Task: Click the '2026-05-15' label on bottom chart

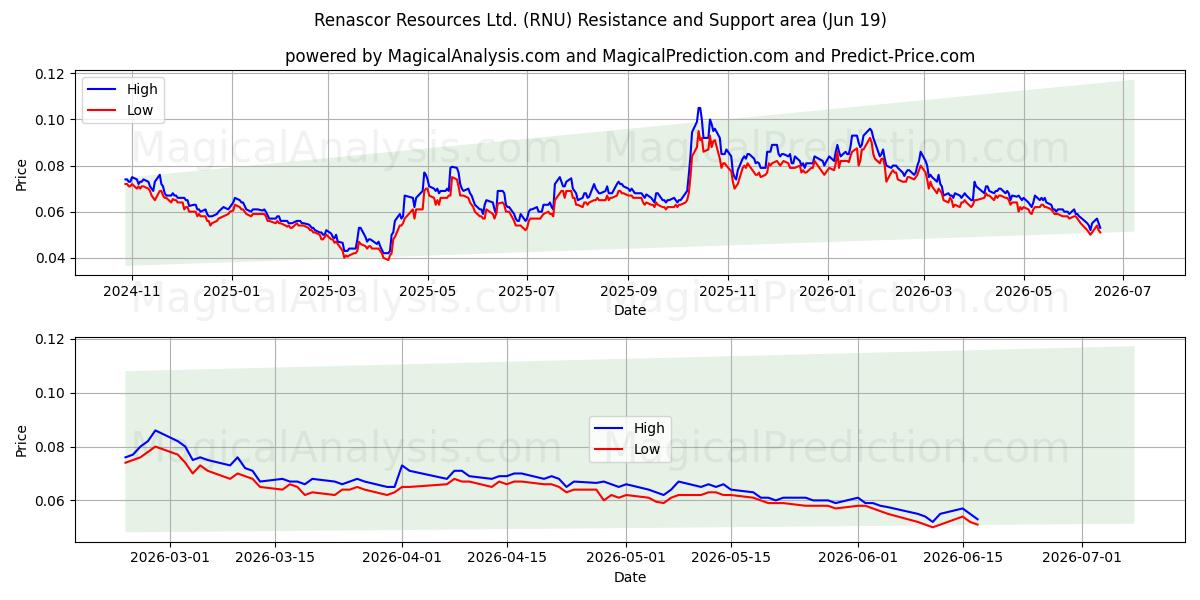Action: (731, 558)
